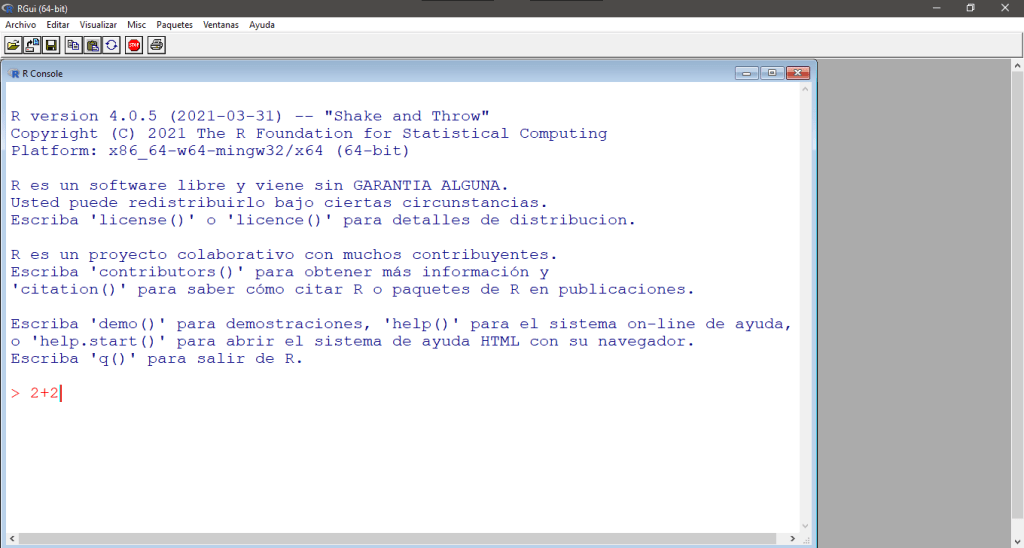Click the Load workspace icon
1024x548 pixels.
[x=32, y=45]
